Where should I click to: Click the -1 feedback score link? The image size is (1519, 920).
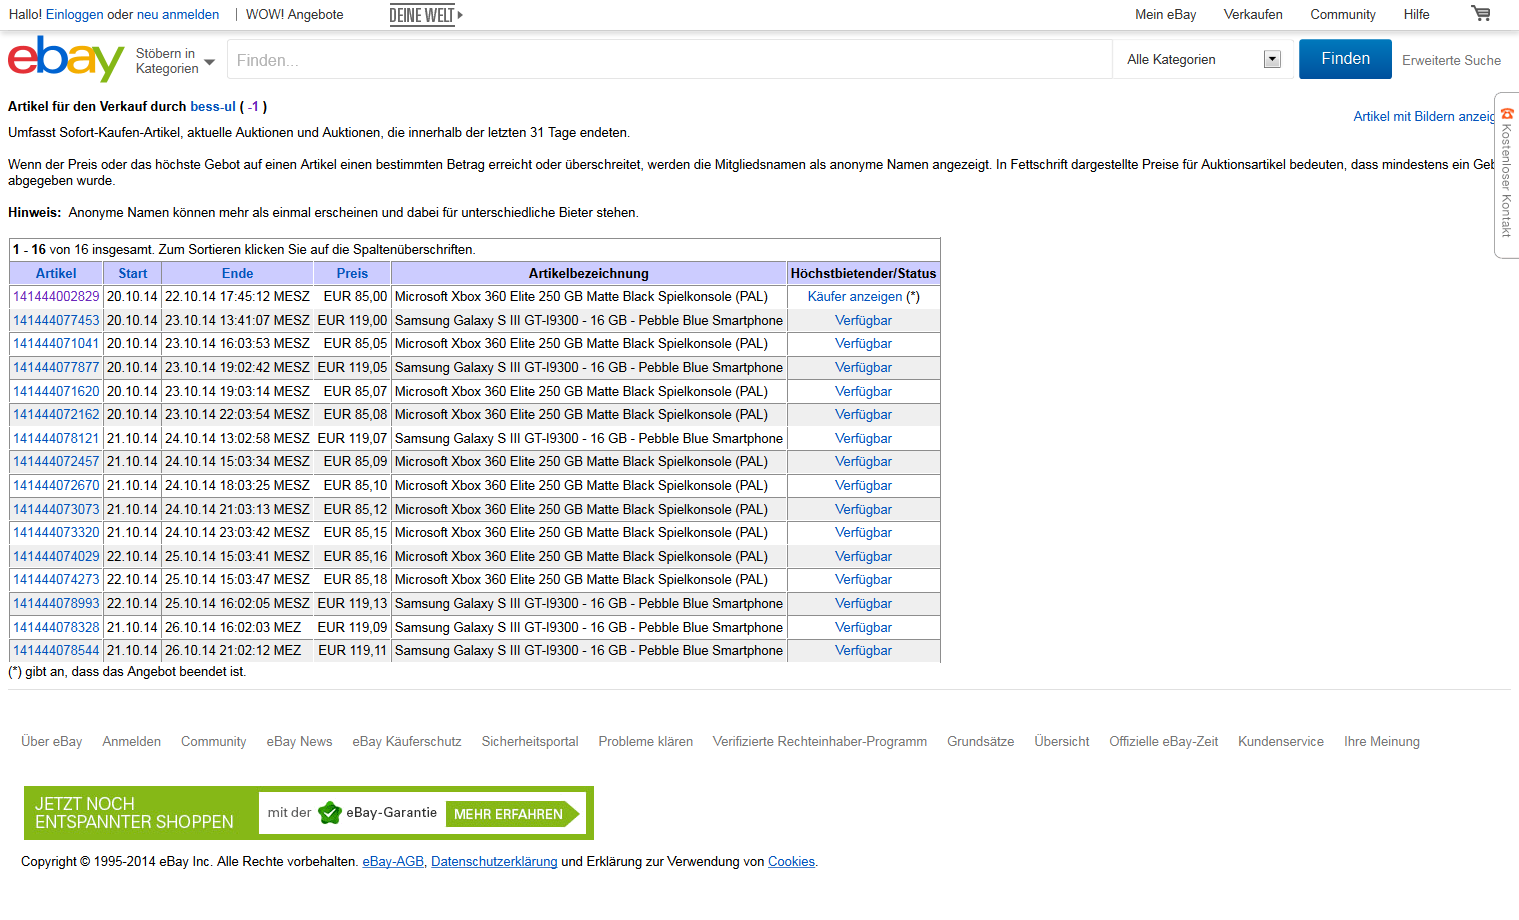click(x=253, y=106)
